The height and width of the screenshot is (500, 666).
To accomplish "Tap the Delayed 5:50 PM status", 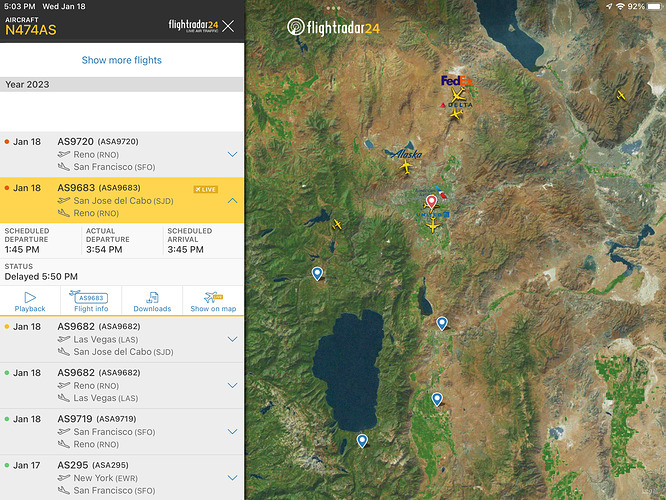I will (41, 277).
